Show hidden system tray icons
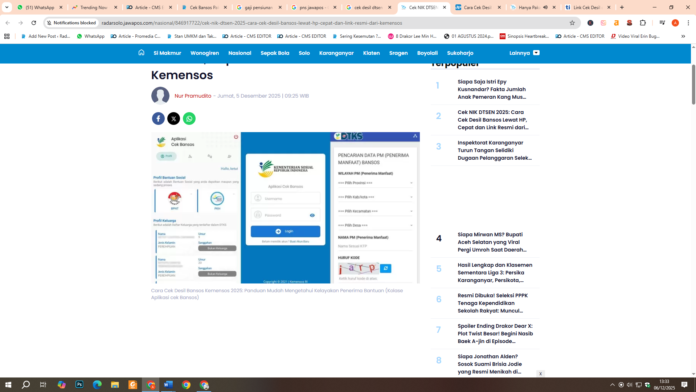Image resolution: width=696 pixels, height=392 pixels. pyautogui.click(x=612, y=385)
